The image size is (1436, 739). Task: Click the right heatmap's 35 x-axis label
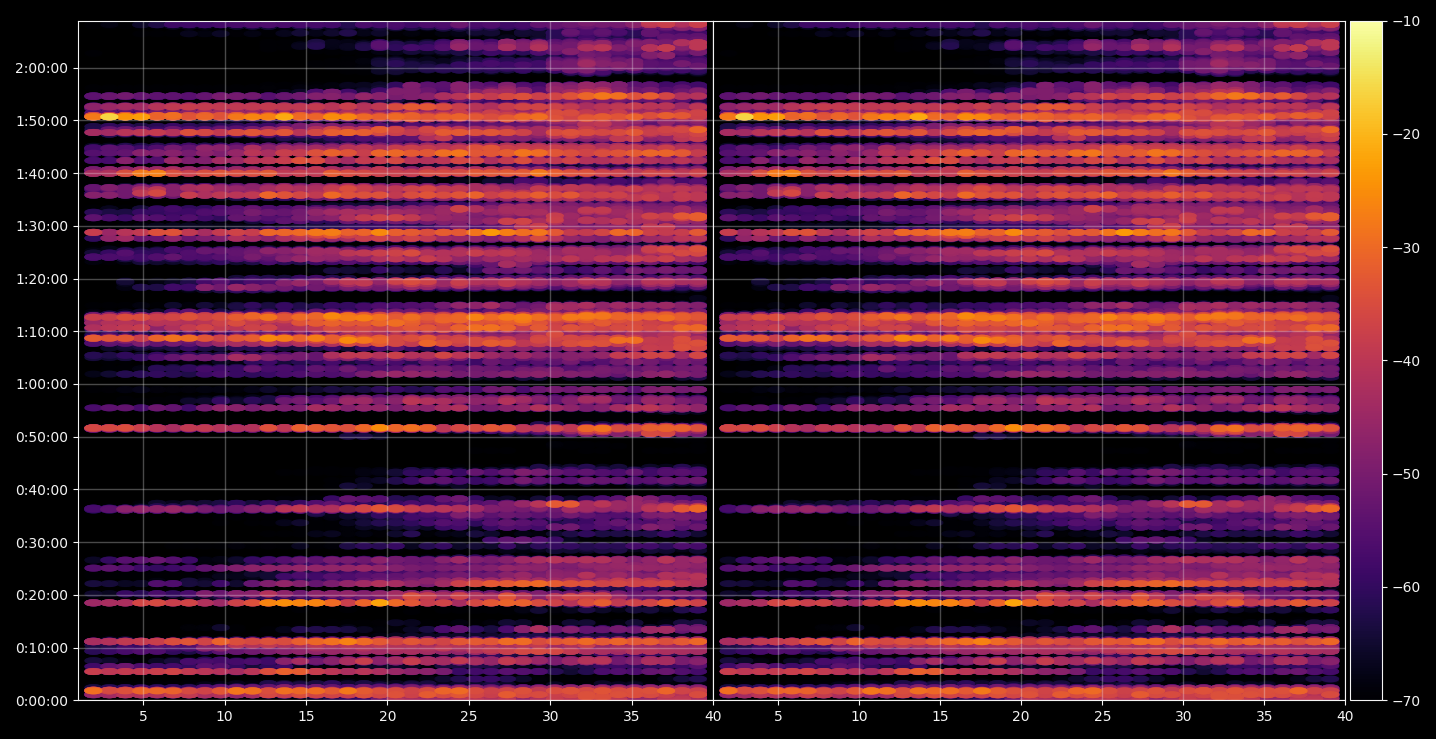1265,716
